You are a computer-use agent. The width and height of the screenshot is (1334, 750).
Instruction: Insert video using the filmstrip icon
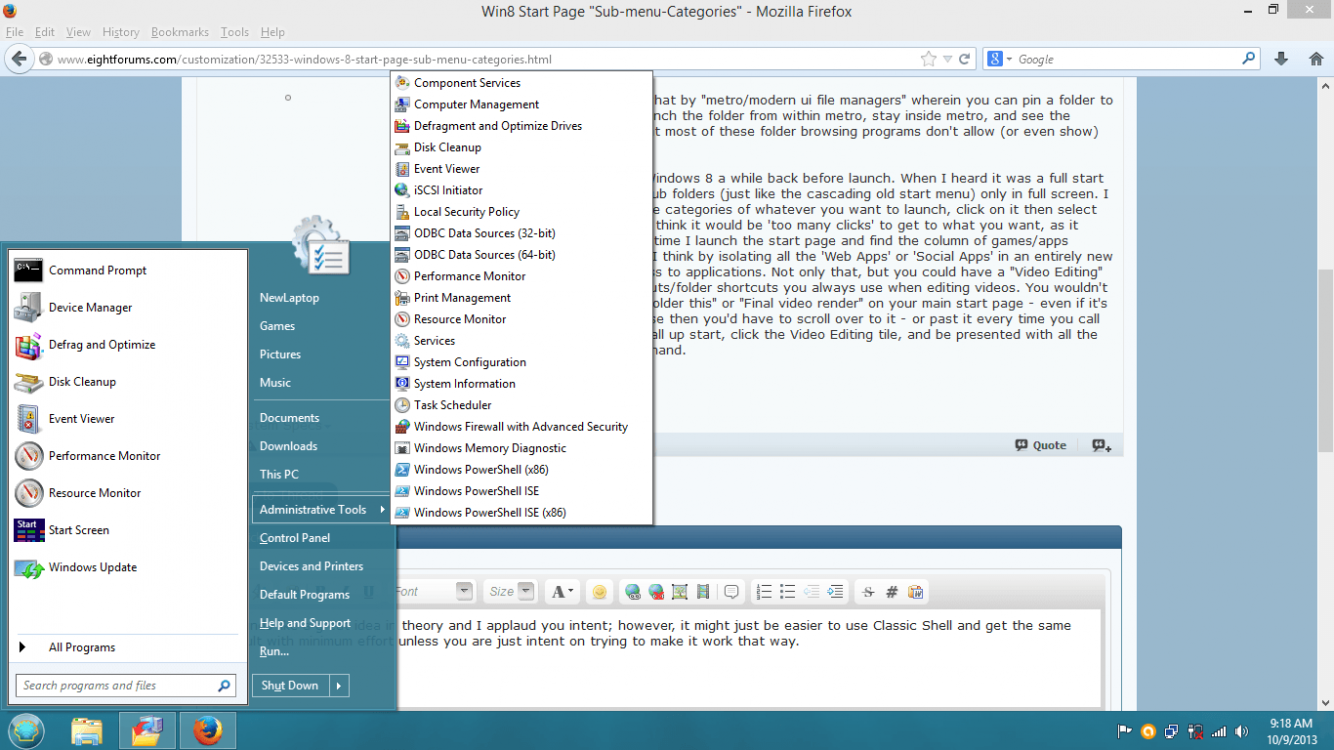point(703,592)
